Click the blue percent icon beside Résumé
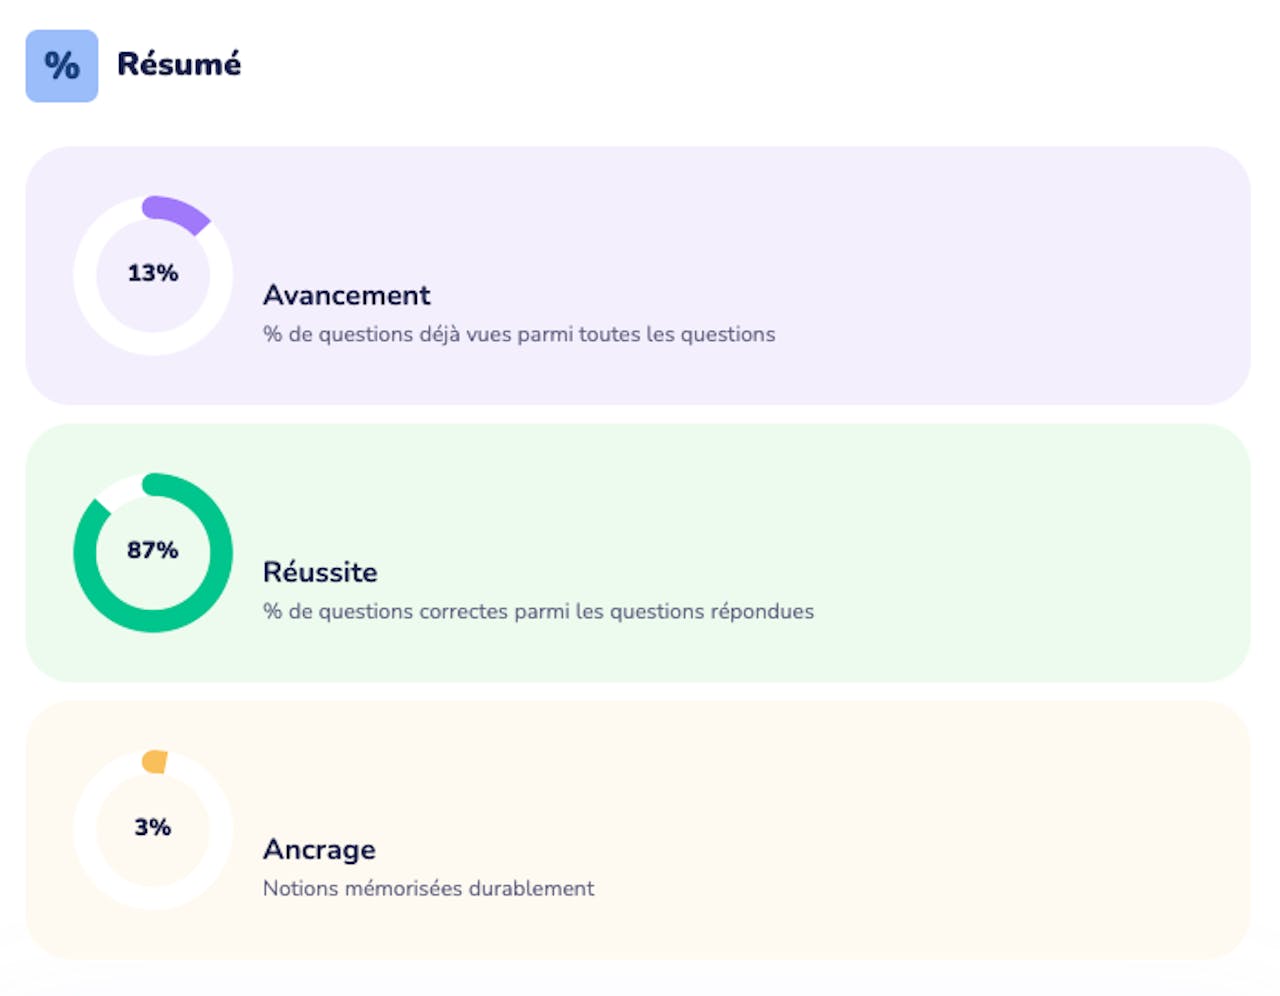The height and width of the screenshot is (996, 1280). click(x=62, y=66)
